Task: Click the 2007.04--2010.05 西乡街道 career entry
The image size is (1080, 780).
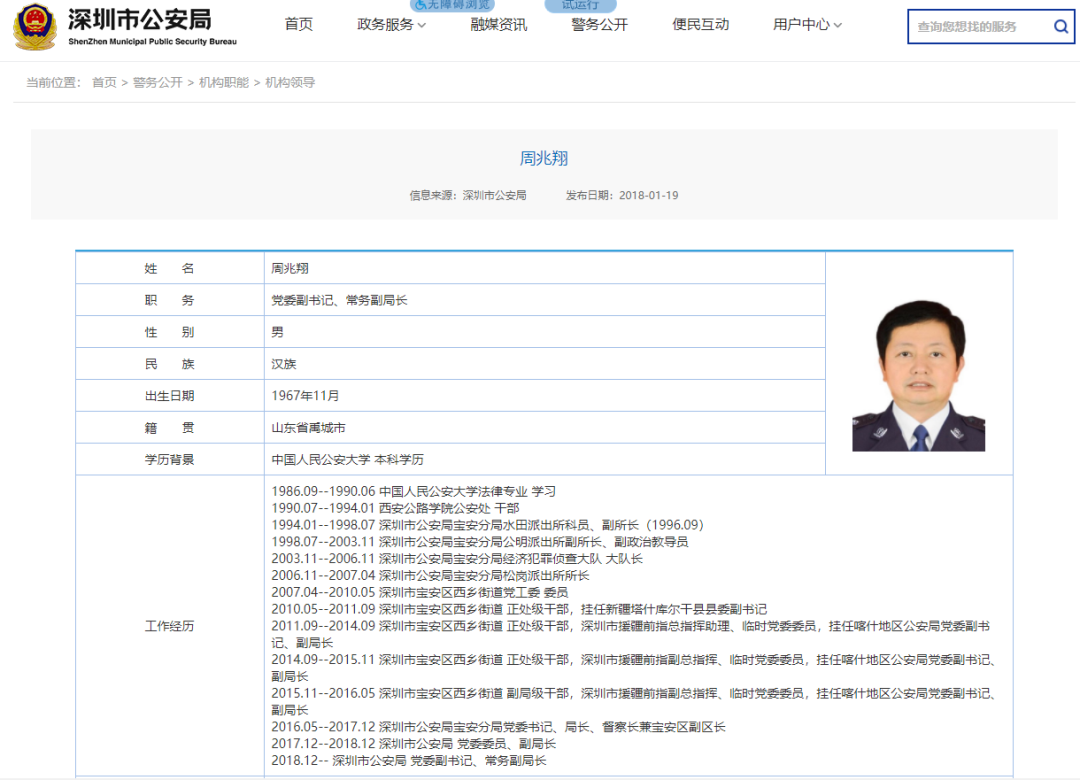Action: (419, 593)
